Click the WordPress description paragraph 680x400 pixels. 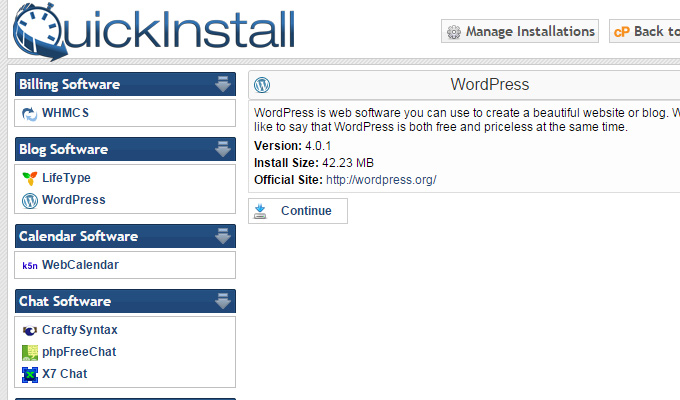[x=467, y=120]
